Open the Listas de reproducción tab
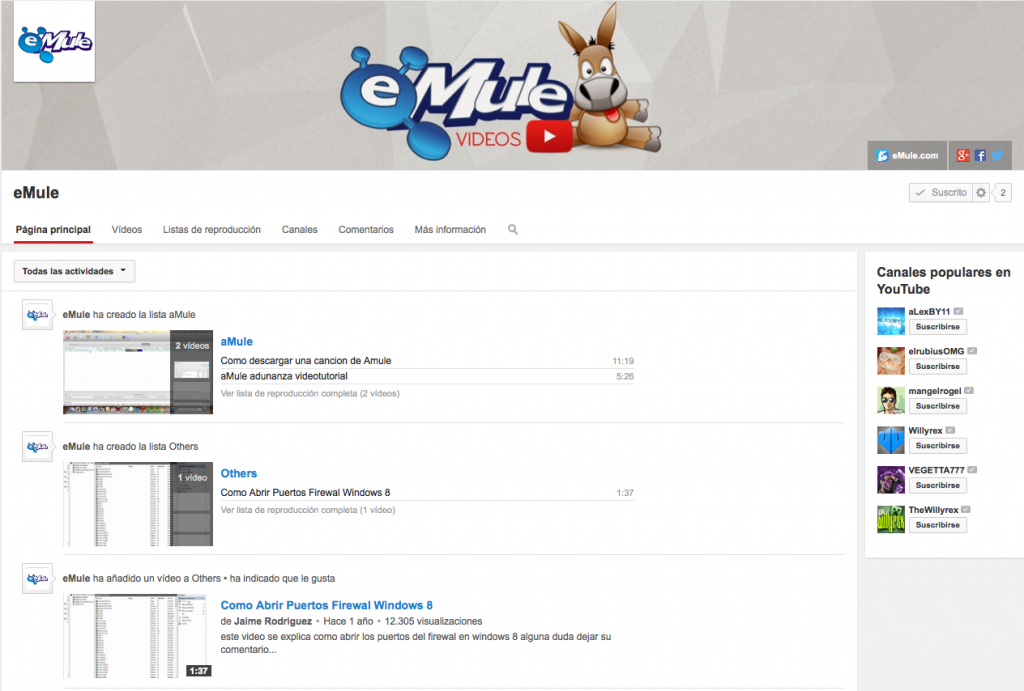The width and height of the screenshot is (1024, 691). point(212,230)
